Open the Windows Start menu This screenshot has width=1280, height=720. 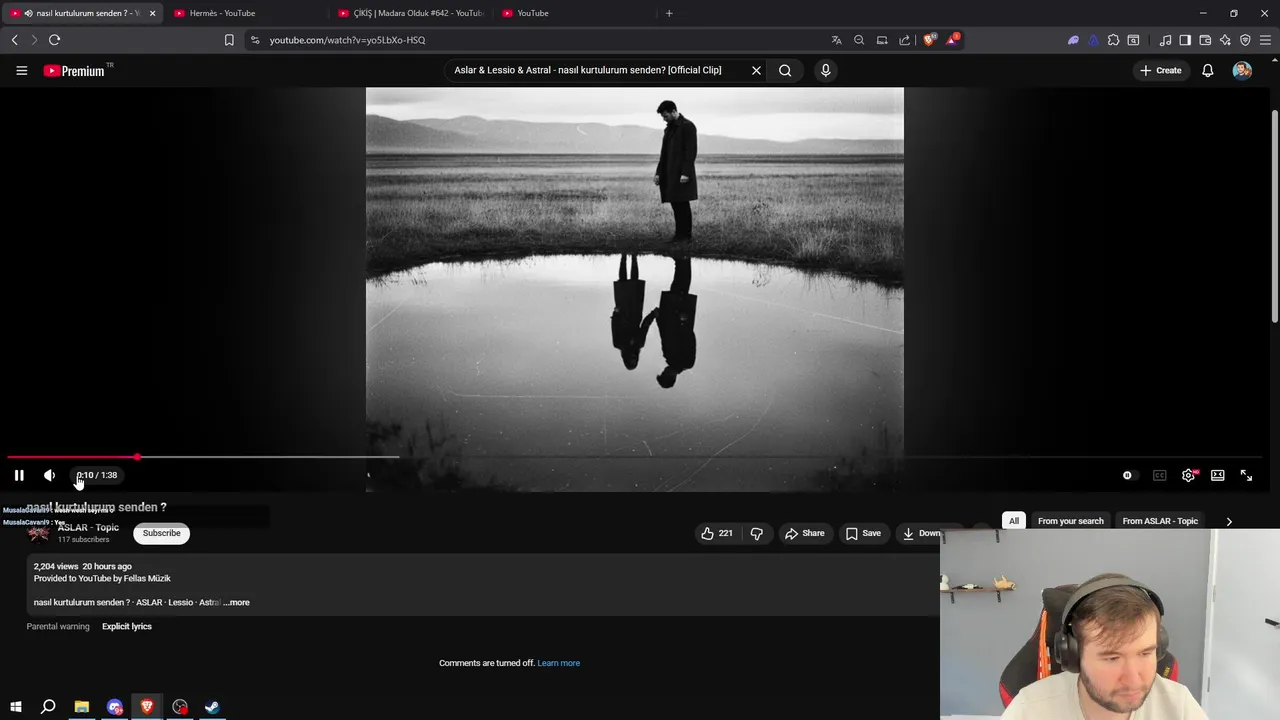[x=15, y=707]
